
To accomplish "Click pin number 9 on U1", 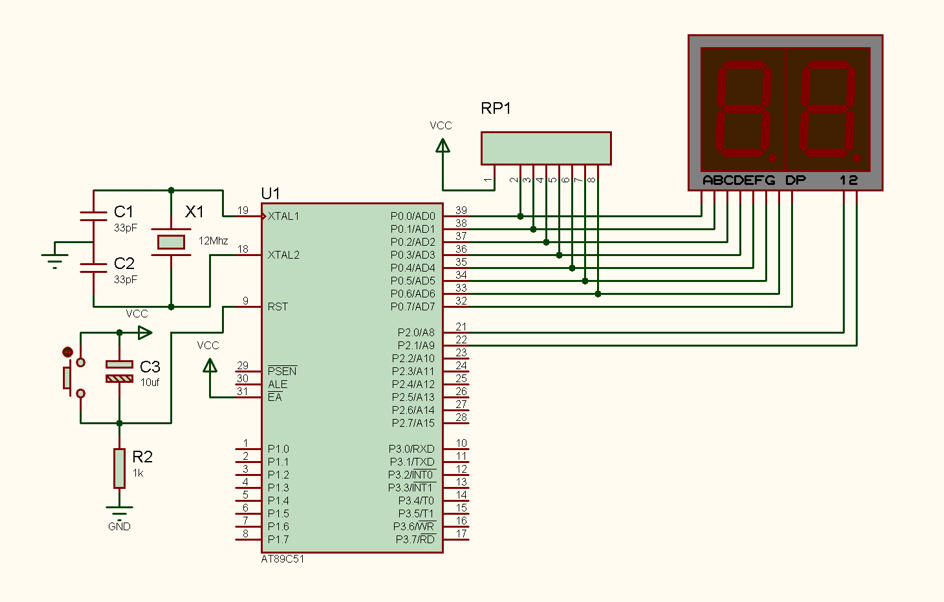I will [246, 300].
